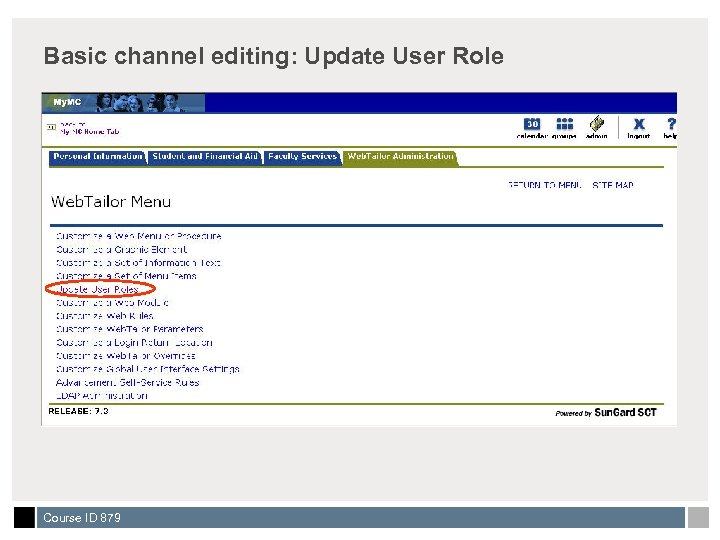Screen dimensions: 720x540
Task: Open the help question mark icon
Action: click(671, 124)
